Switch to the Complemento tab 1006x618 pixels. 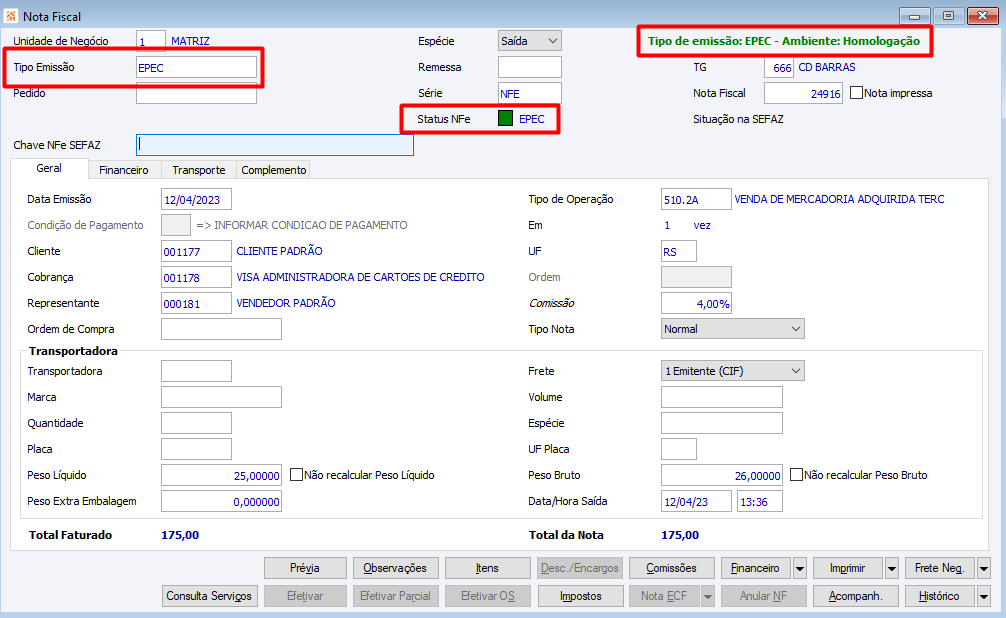[x=274, y=170]
